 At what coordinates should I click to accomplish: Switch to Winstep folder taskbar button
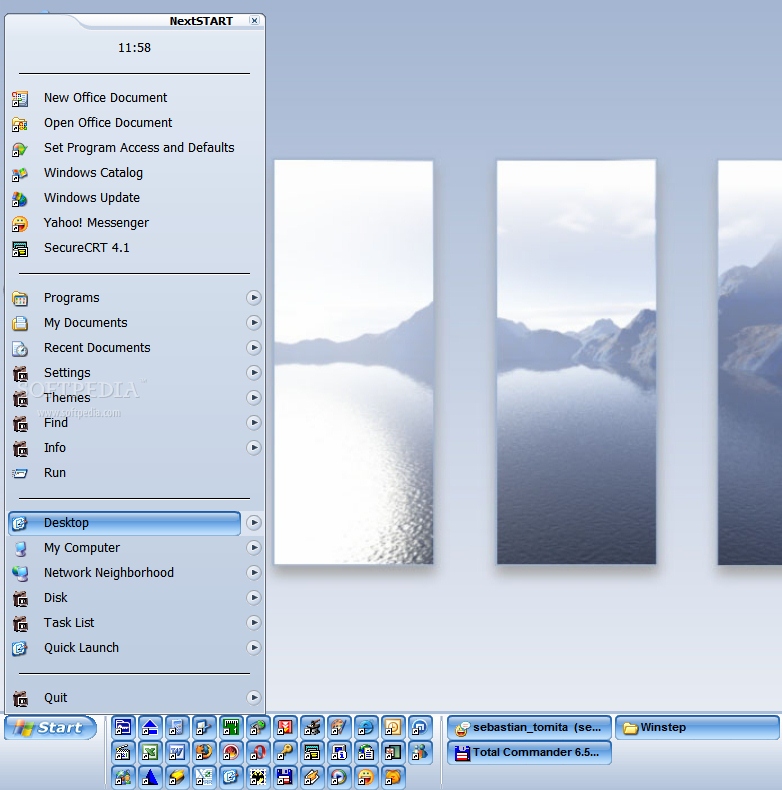tap(697, 728)
